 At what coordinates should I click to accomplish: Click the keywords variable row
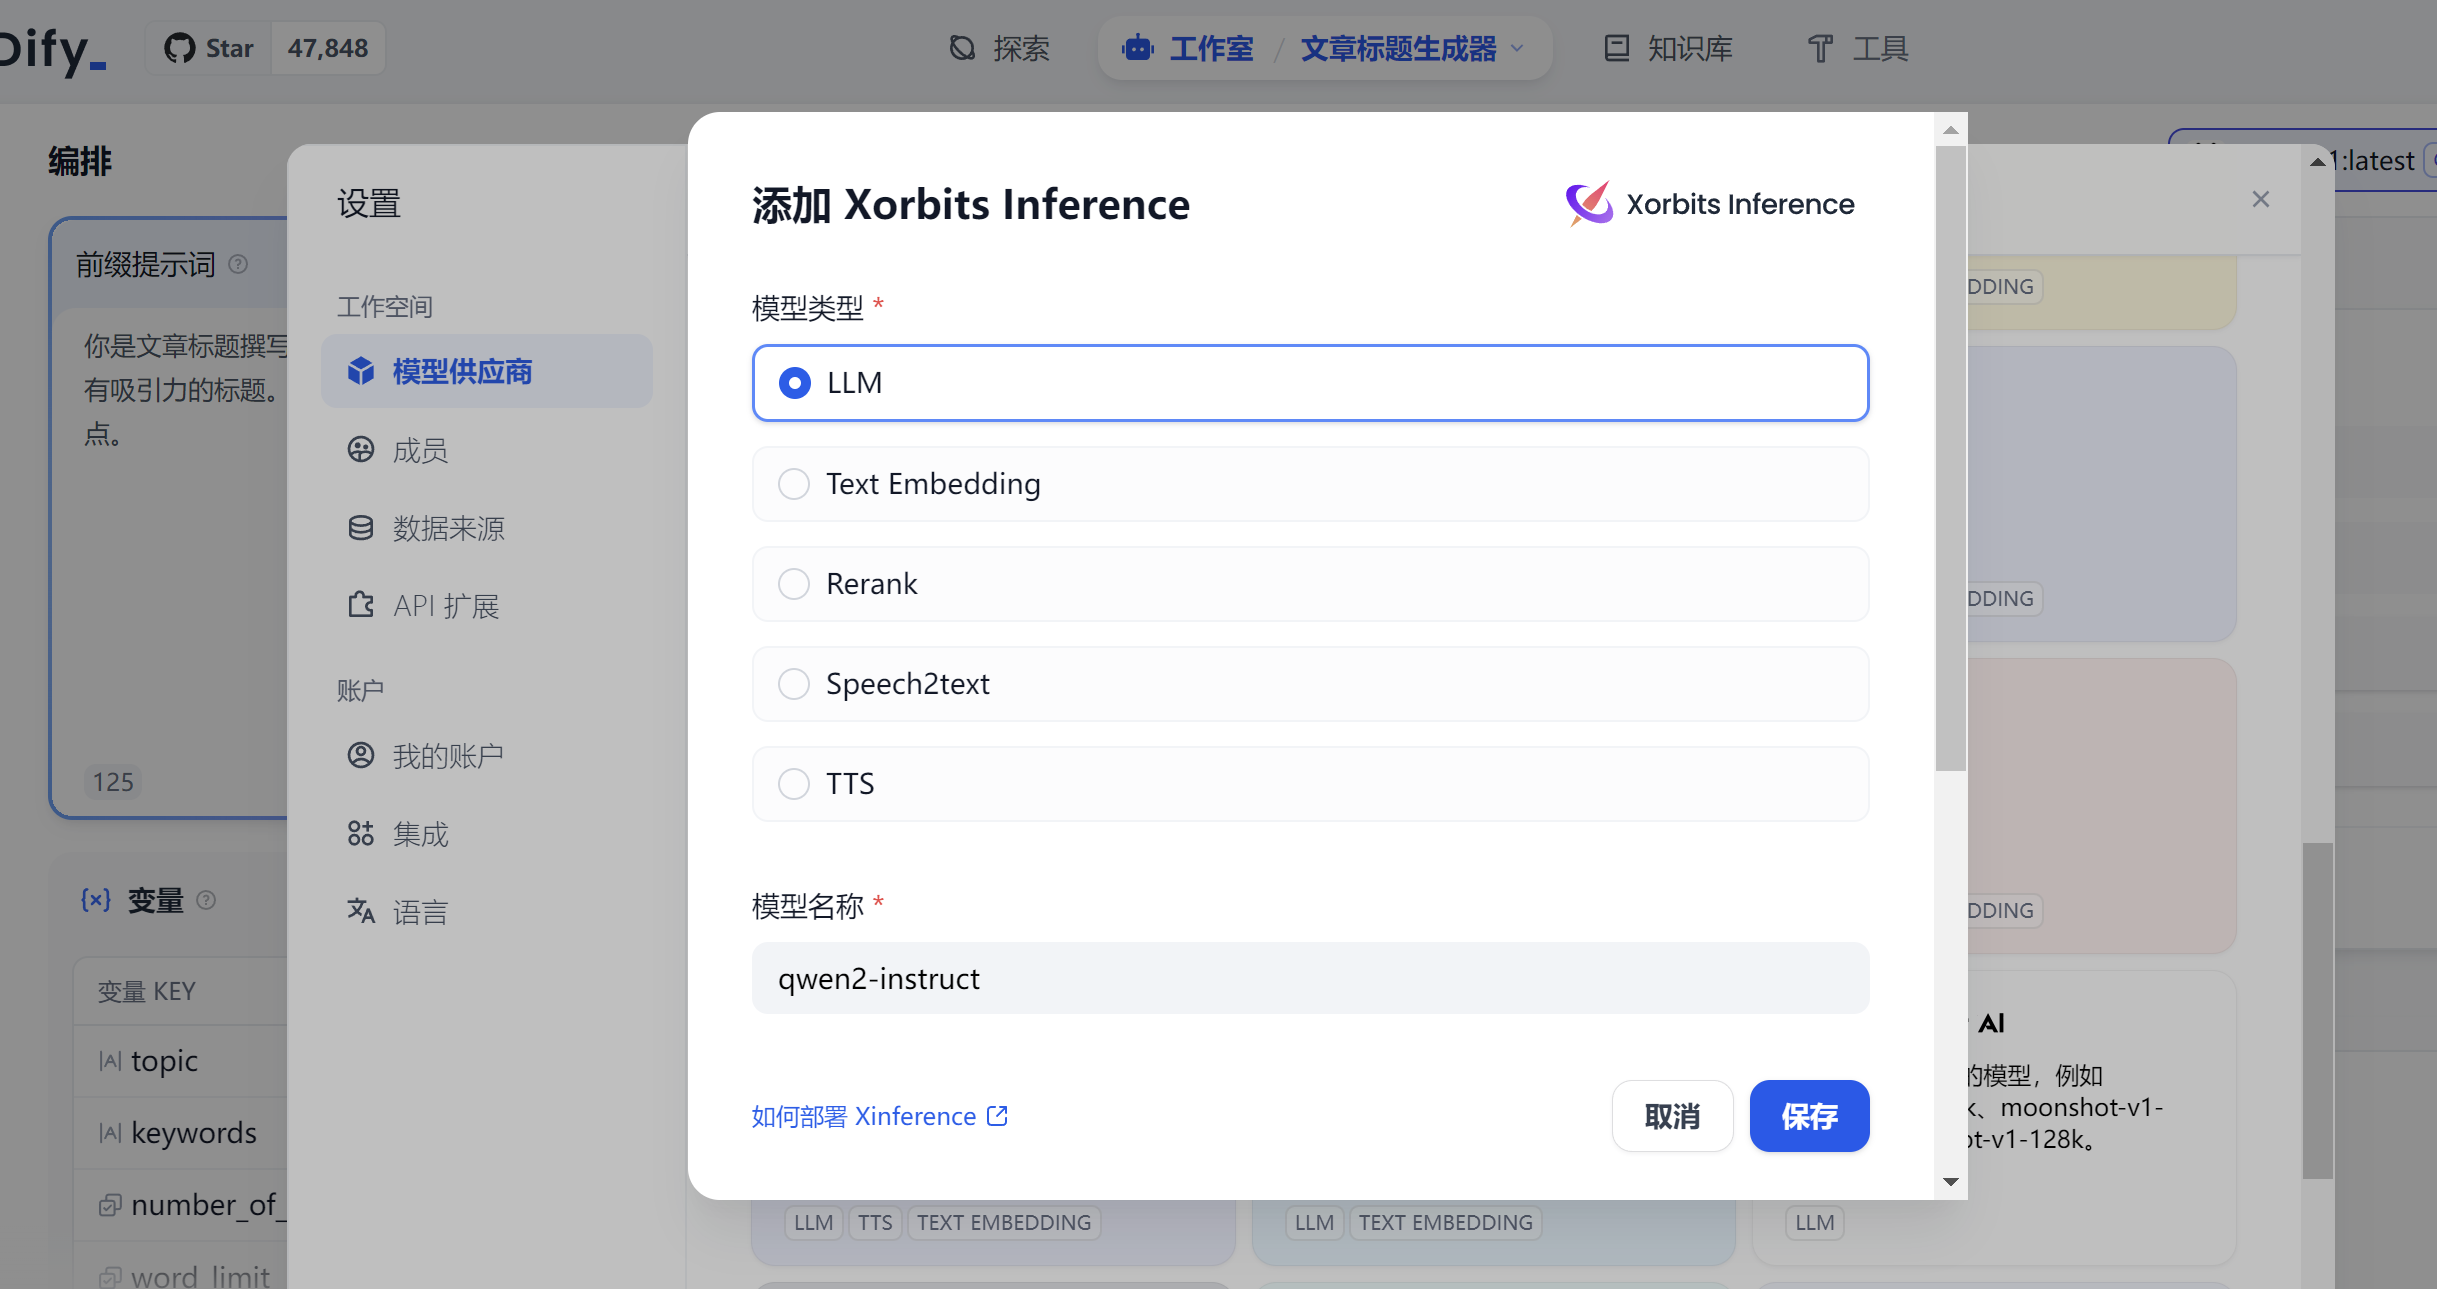click(x=181, y=1133)
